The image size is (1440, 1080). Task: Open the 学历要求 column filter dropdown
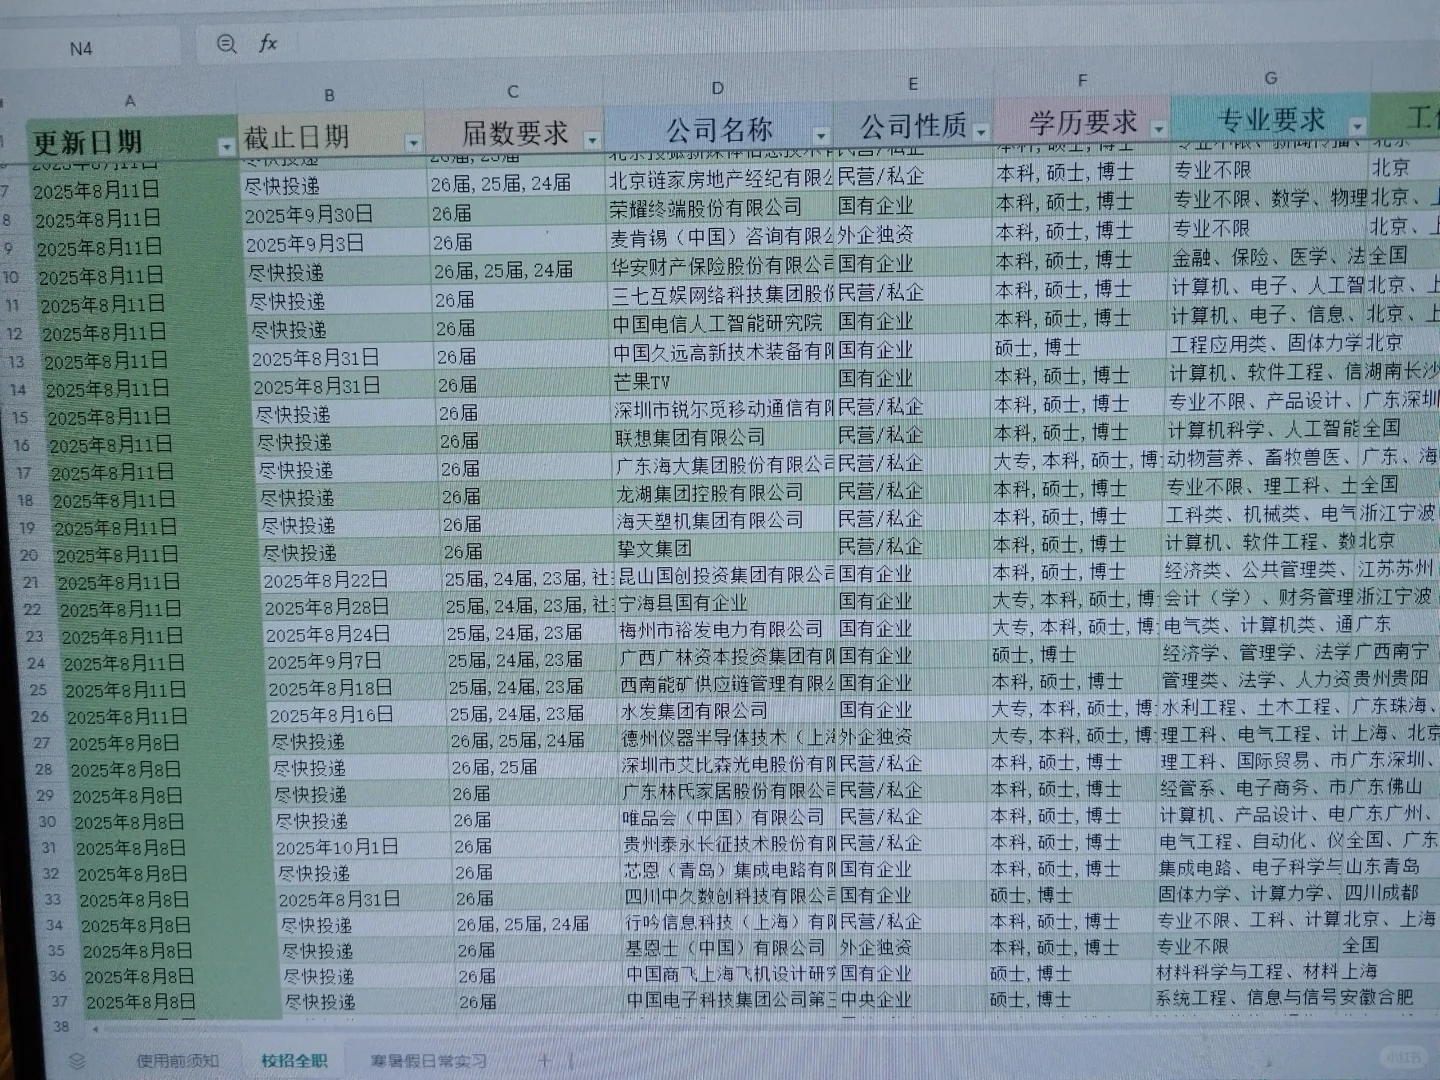[x=1158, y=129]
